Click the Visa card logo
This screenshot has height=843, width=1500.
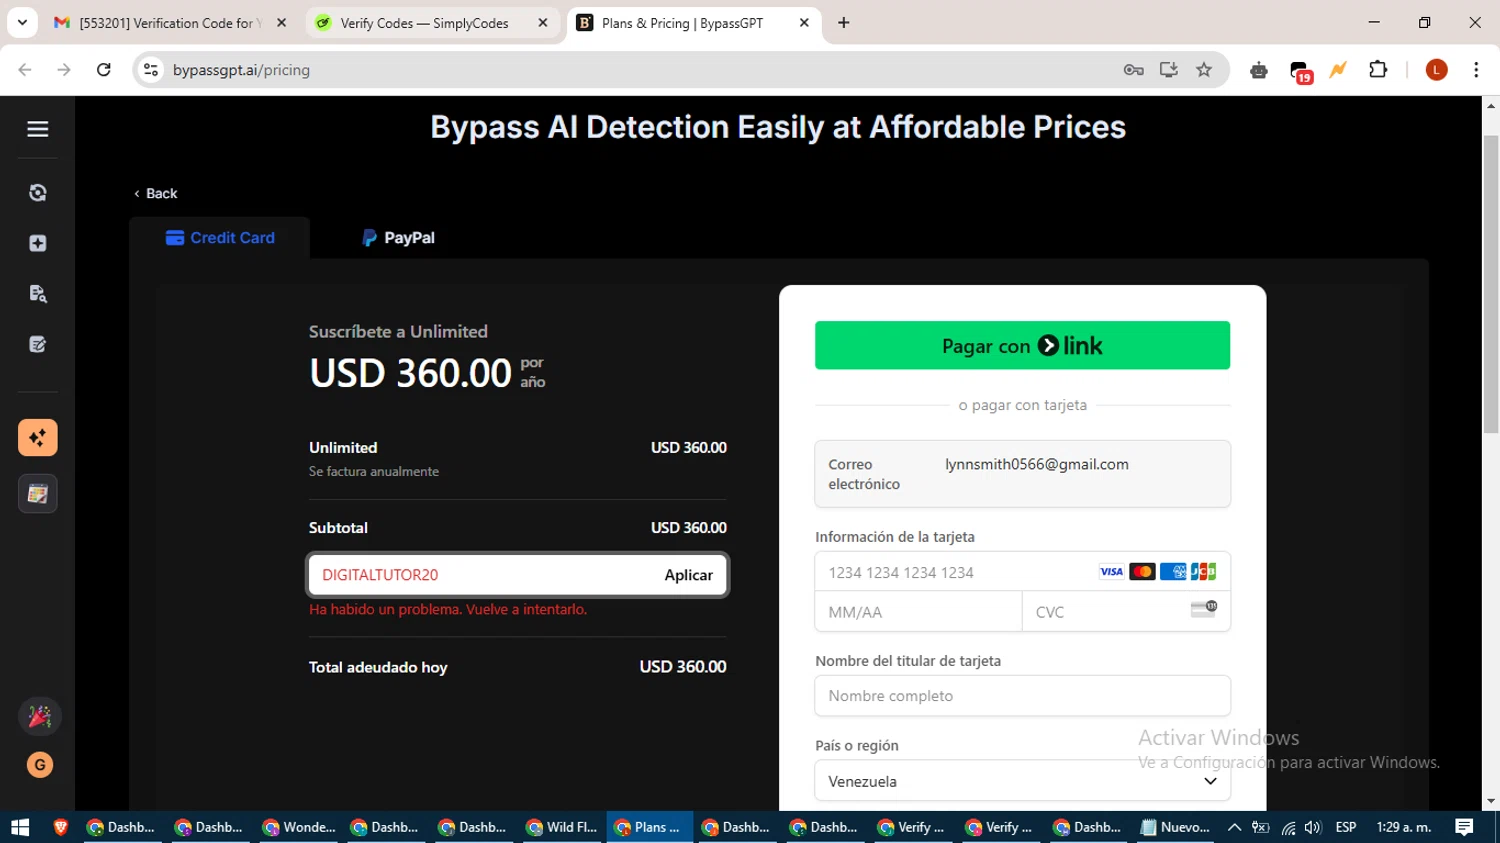[1111, 572]
